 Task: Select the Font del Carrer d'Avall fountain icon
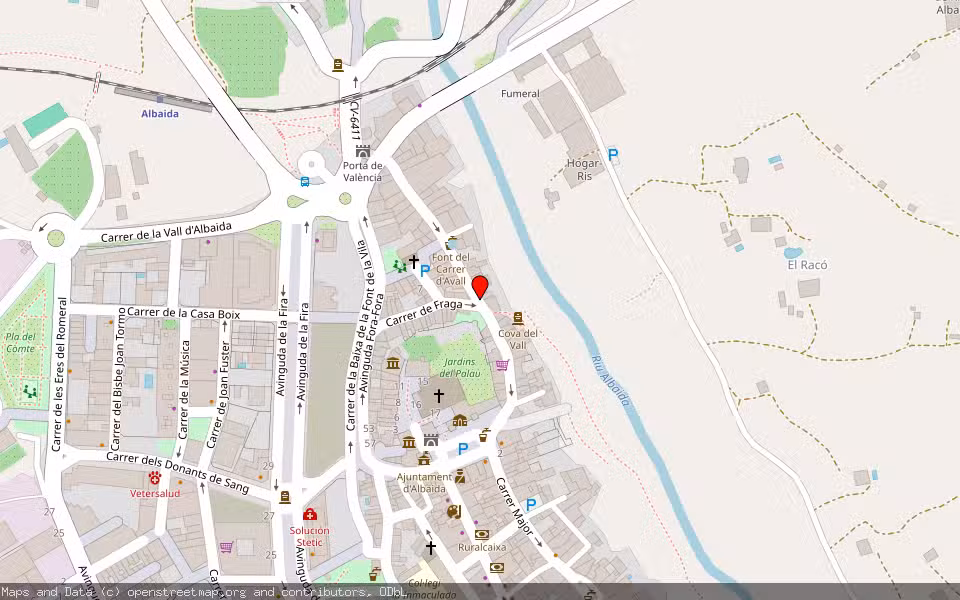point(452,242)
